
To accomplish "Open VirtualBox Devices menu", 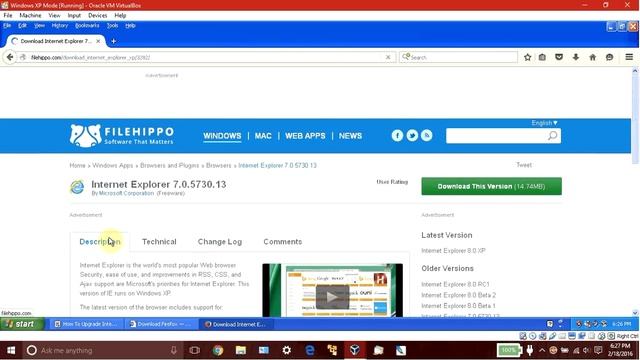I will [98, 16].
